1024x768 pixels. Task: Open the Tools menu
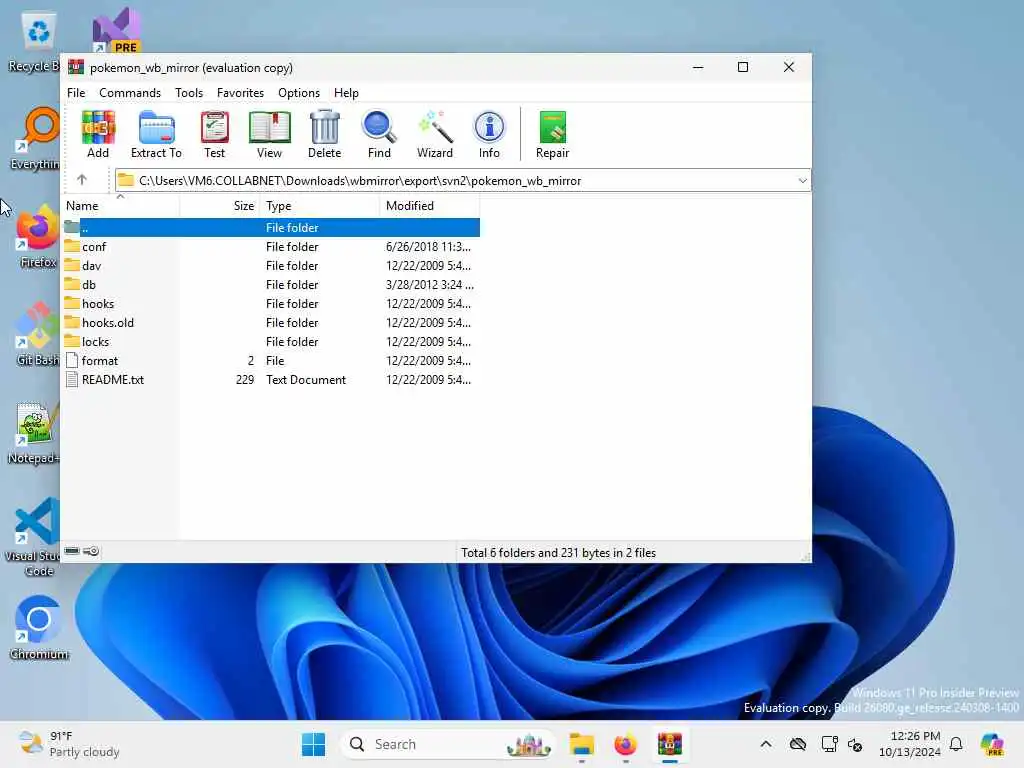point(189,93)
